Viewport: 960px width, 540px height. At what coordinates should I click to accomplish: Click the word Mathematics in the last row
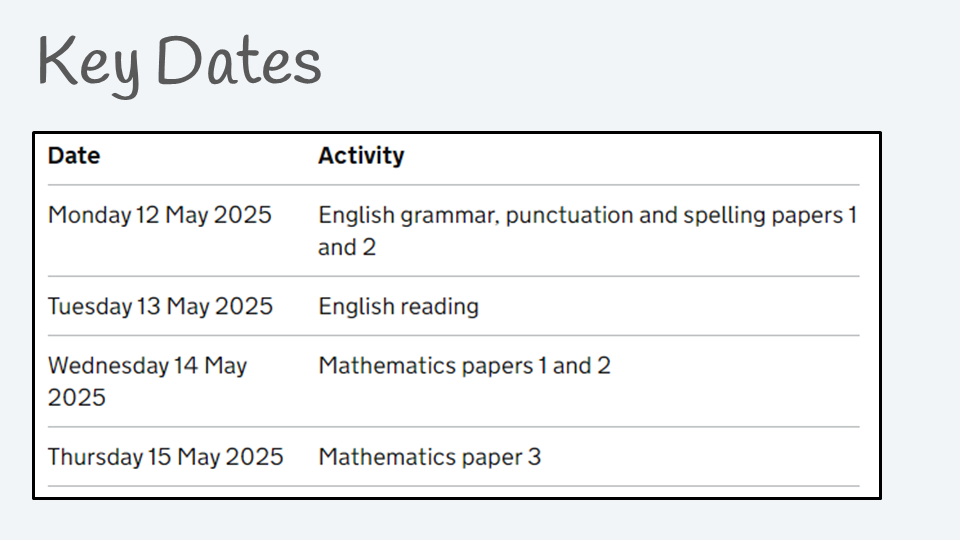click(387, 457)
